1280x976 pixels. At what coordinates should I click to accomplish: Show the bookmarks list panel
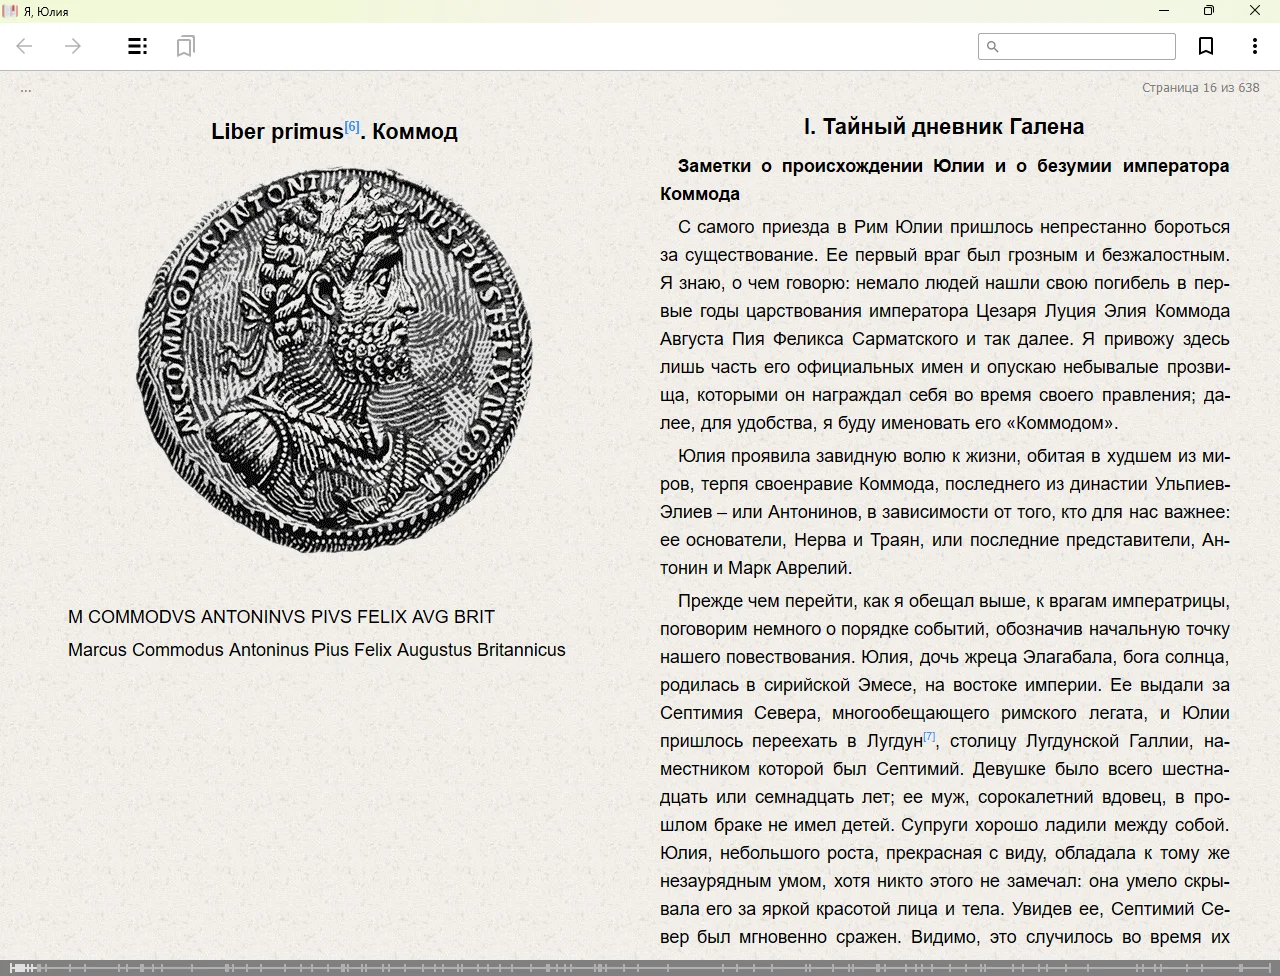[x=185, y=46]
